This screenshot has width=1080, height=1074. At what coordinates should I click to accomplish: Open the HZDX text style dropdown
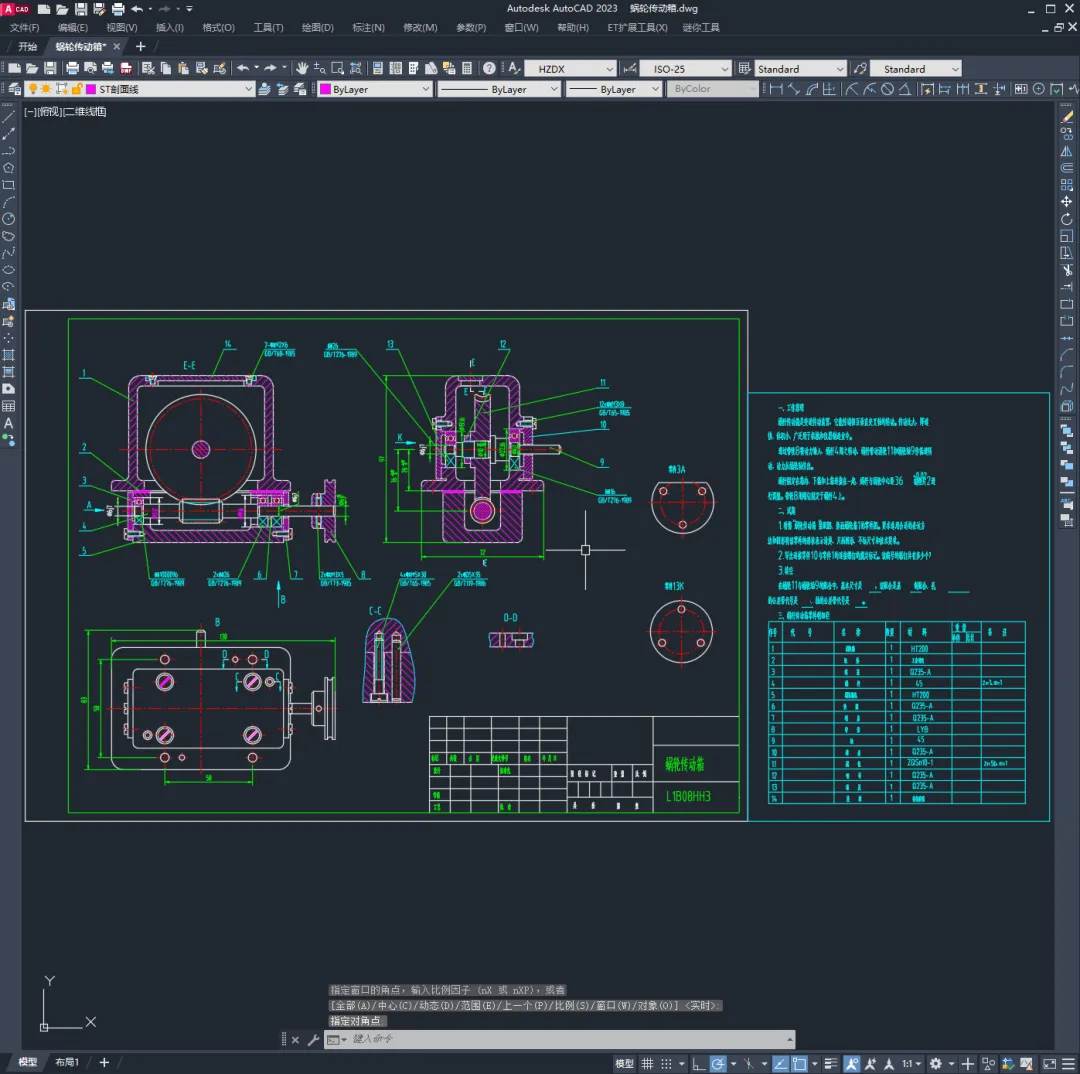pos(570,69)
